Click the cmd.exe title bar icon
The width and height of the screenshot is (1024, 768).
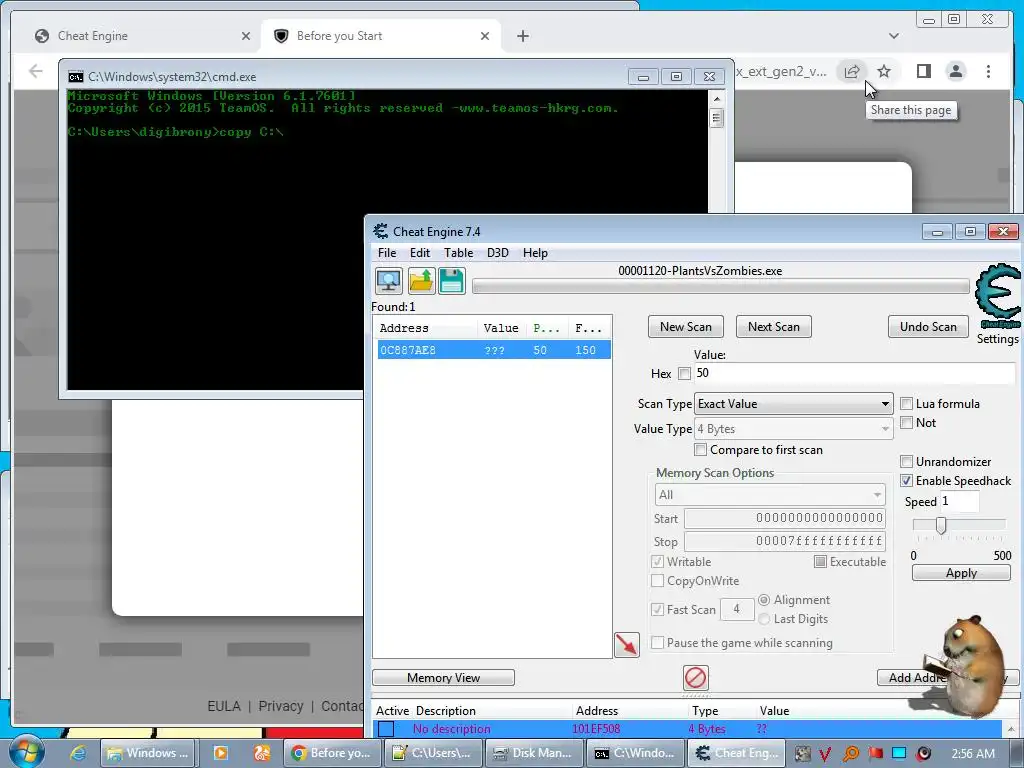[x=76, y=76]
